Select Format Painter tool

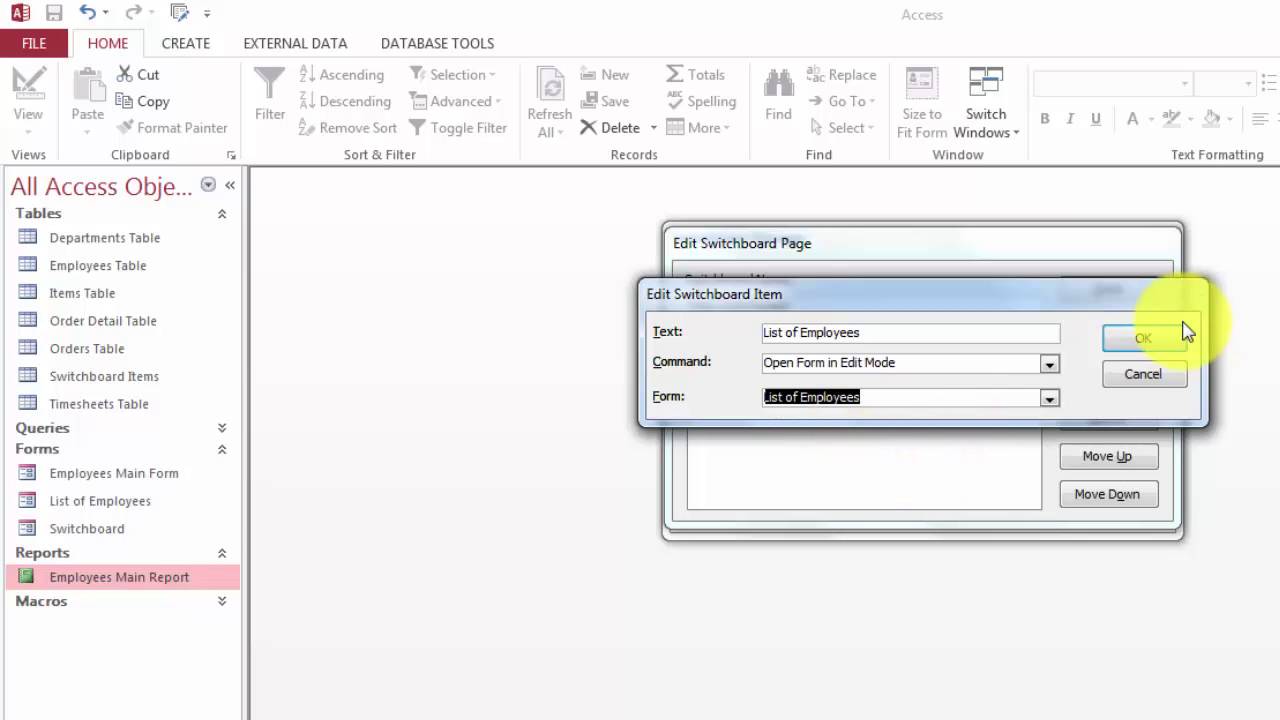(x=172, y=128)
